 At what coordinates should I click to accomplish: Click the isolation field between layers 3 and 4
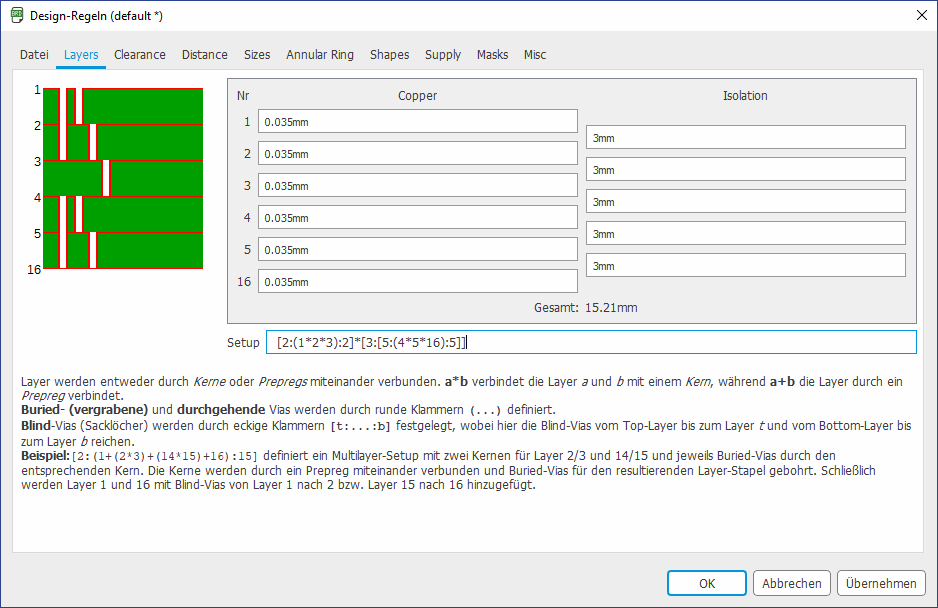[x=745, y=202]
